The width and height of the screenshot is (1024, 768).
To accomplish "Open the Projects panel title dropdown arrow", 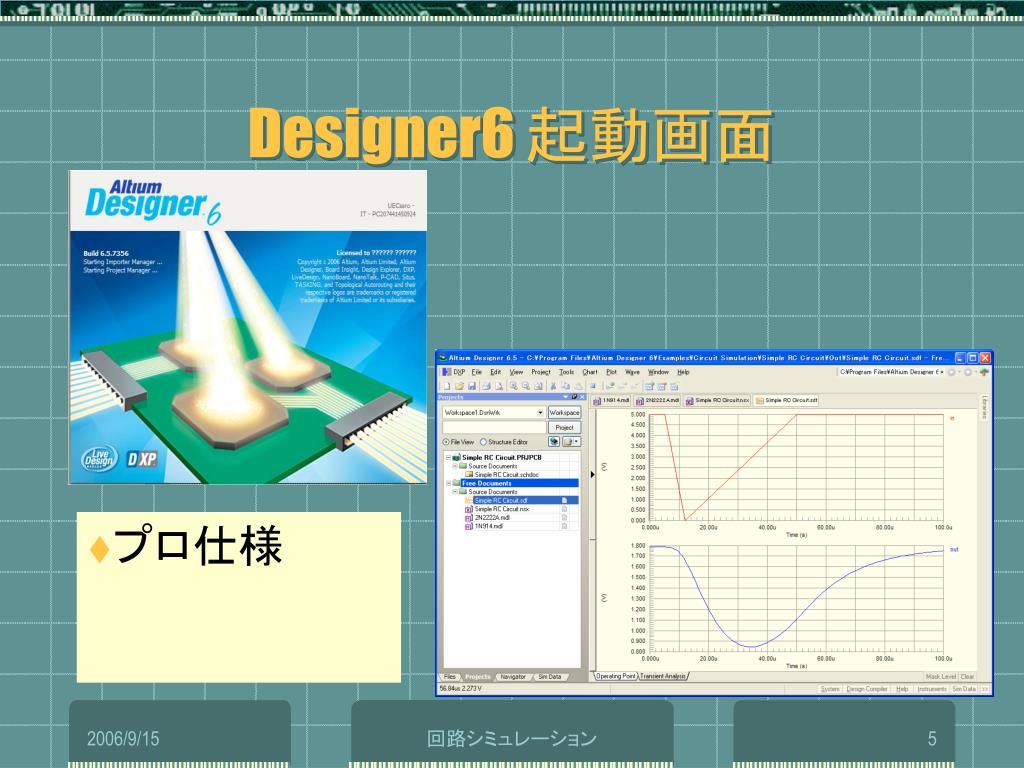I will [566, 396].
